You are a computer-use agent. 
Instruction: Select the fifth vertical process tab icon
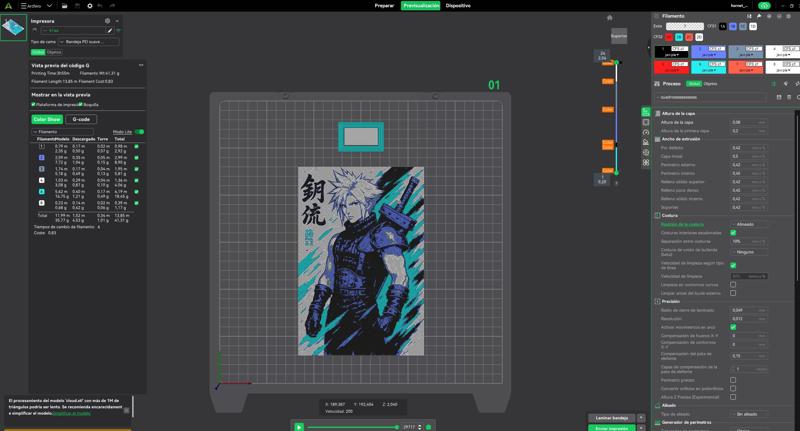(646, 153)
